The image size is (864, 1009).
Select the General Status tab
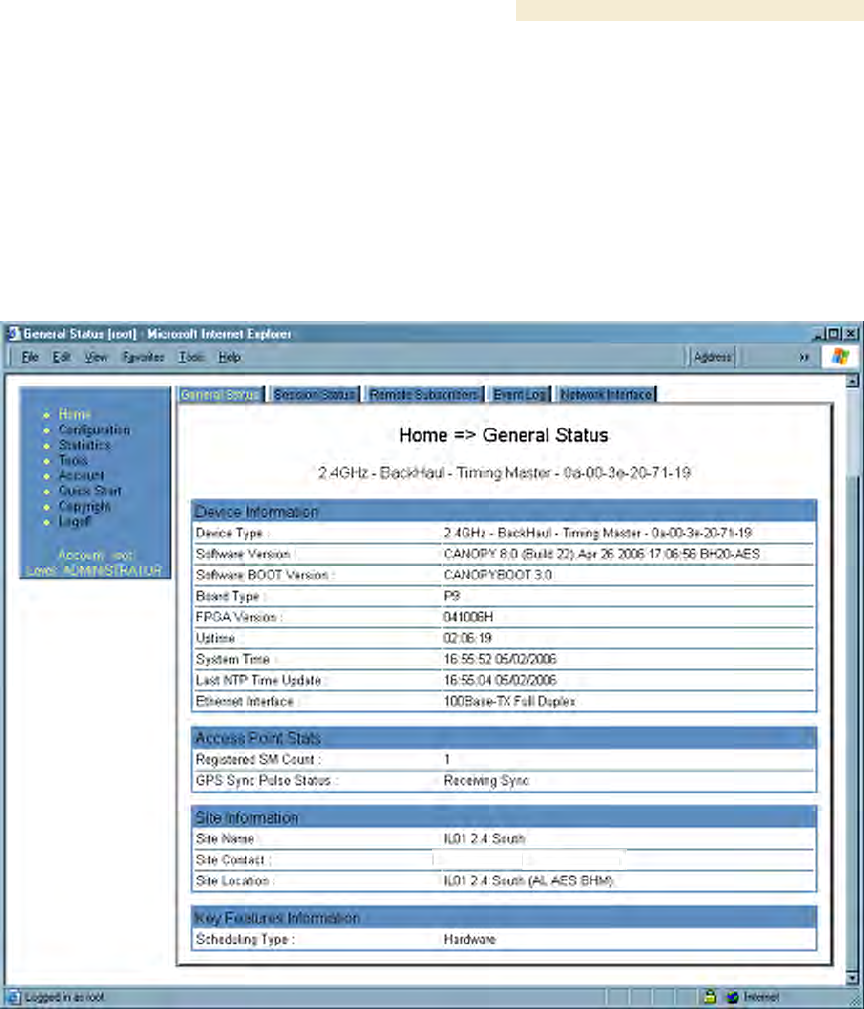[x=220, y=394]
